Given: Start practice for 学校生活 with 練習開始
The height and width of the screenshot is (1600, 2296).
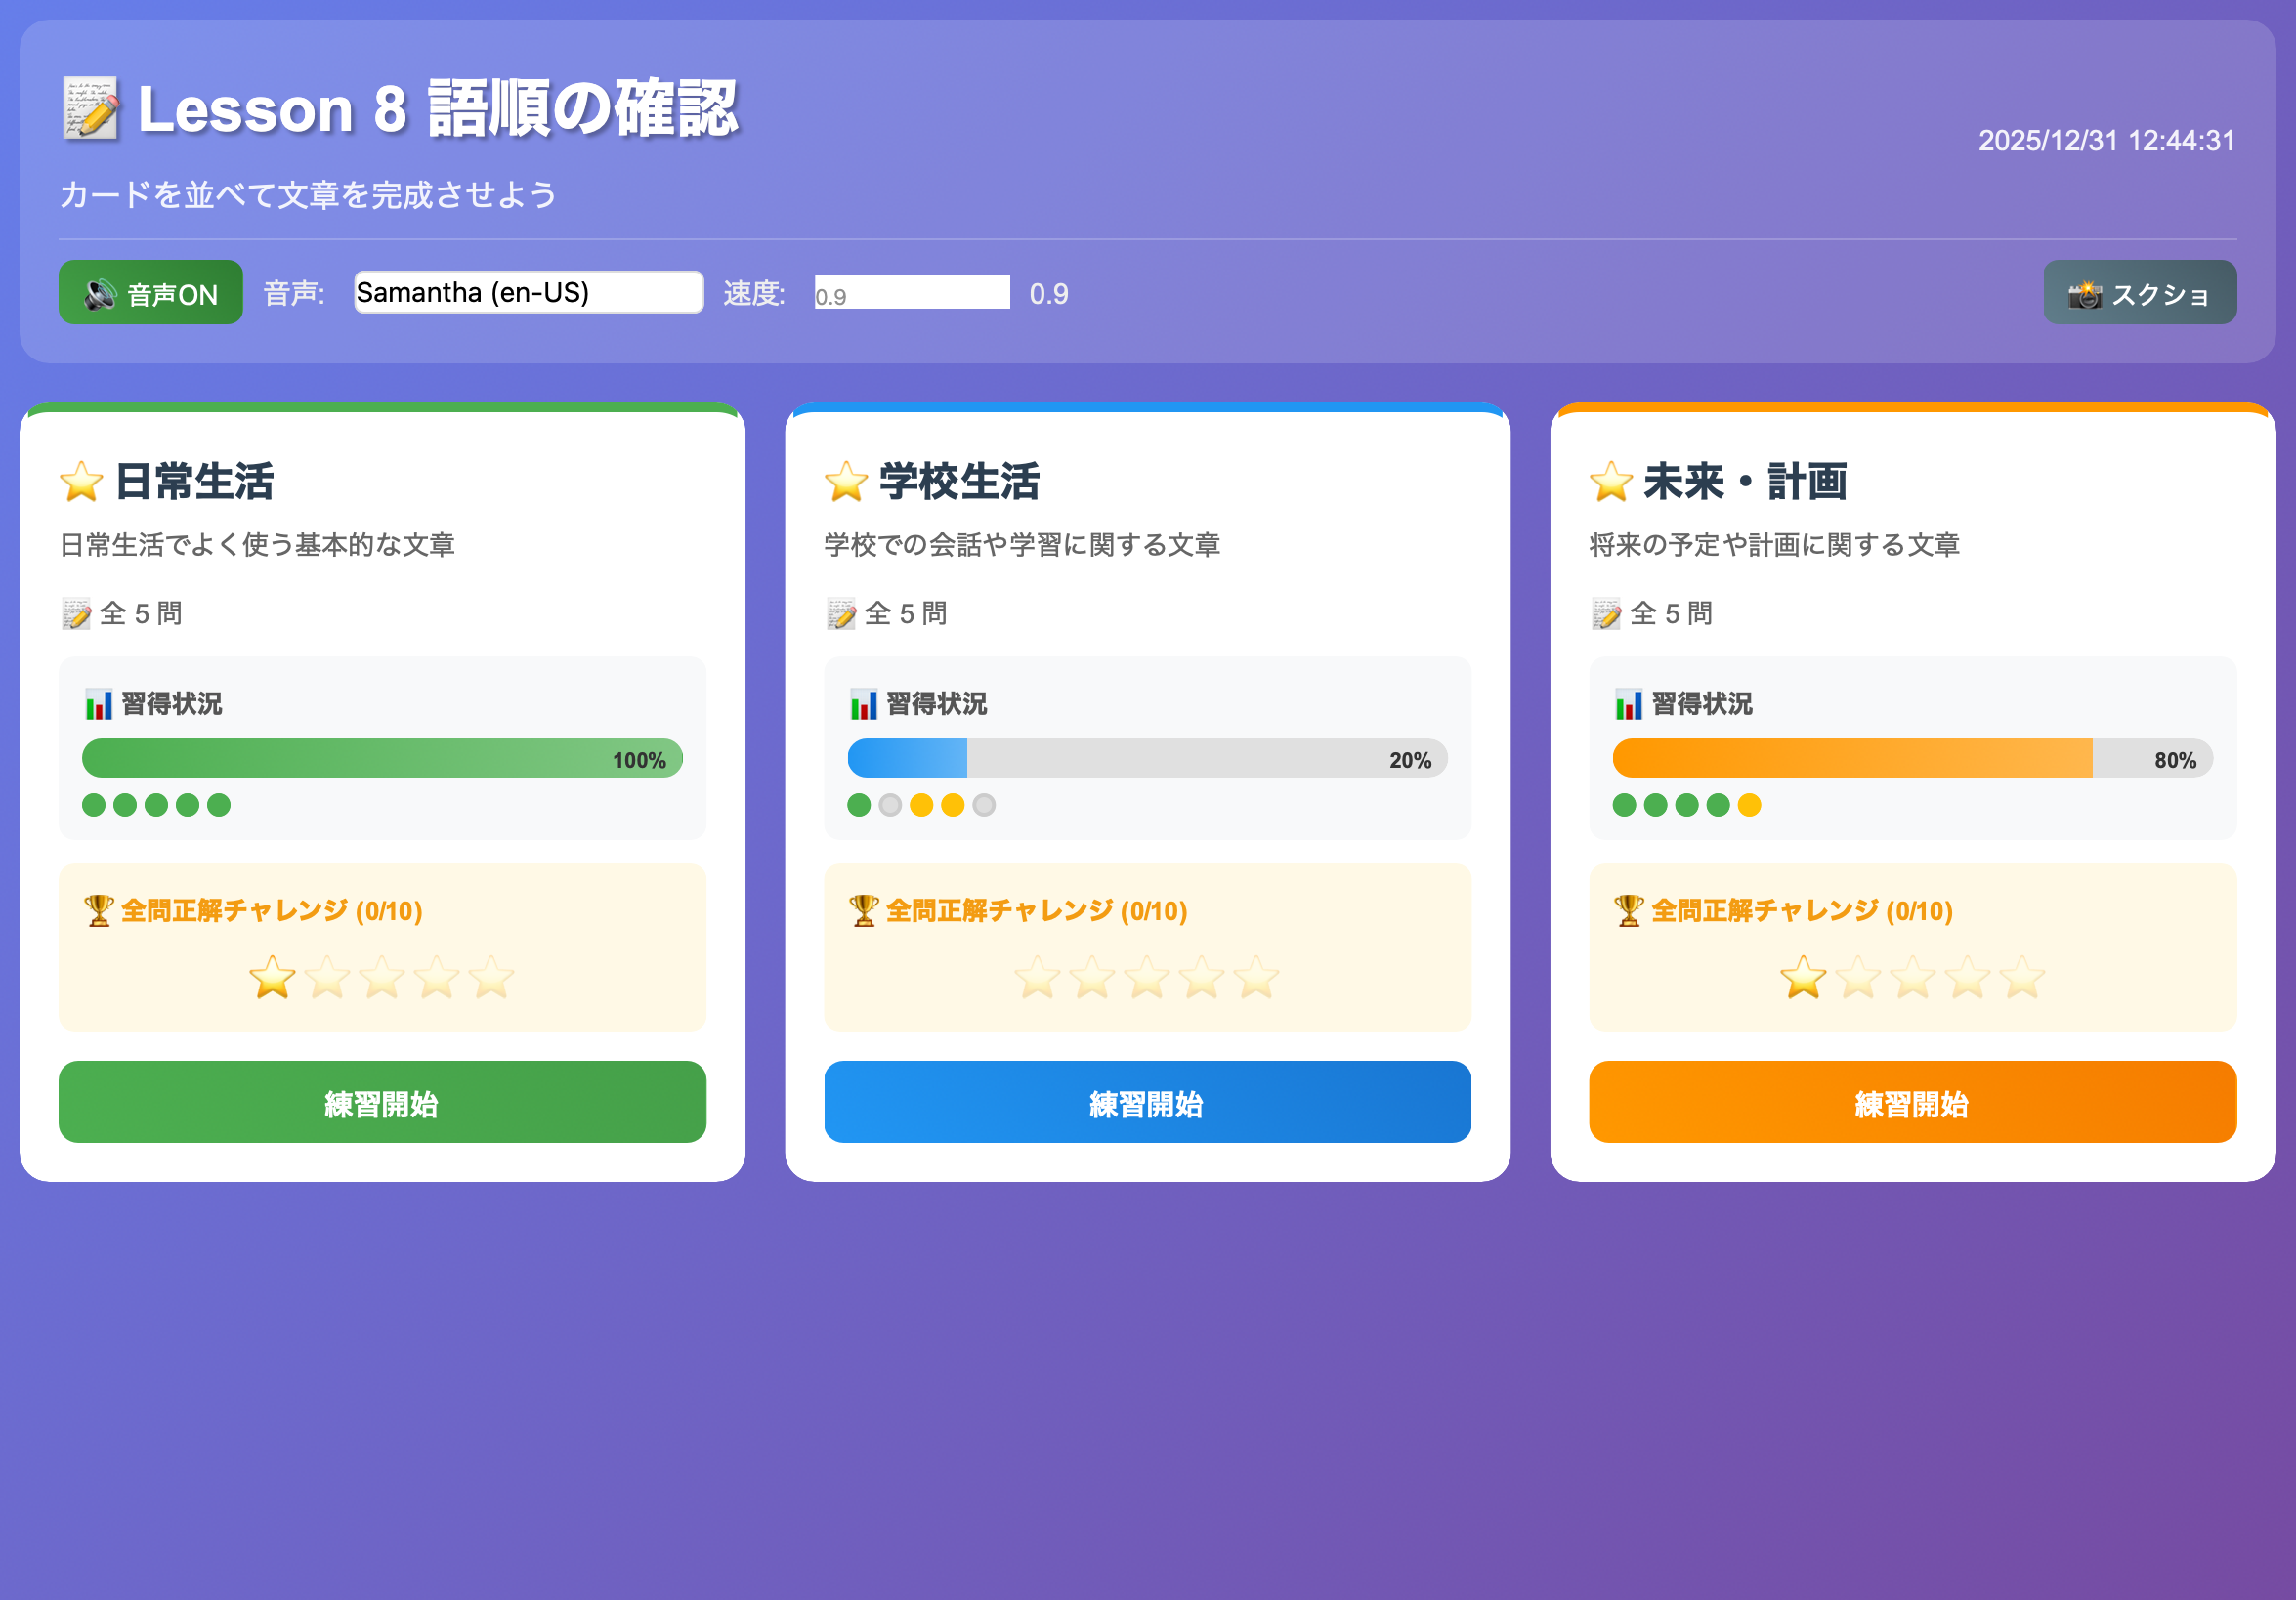Looking at the screenshot, I should [1147, 1102].
